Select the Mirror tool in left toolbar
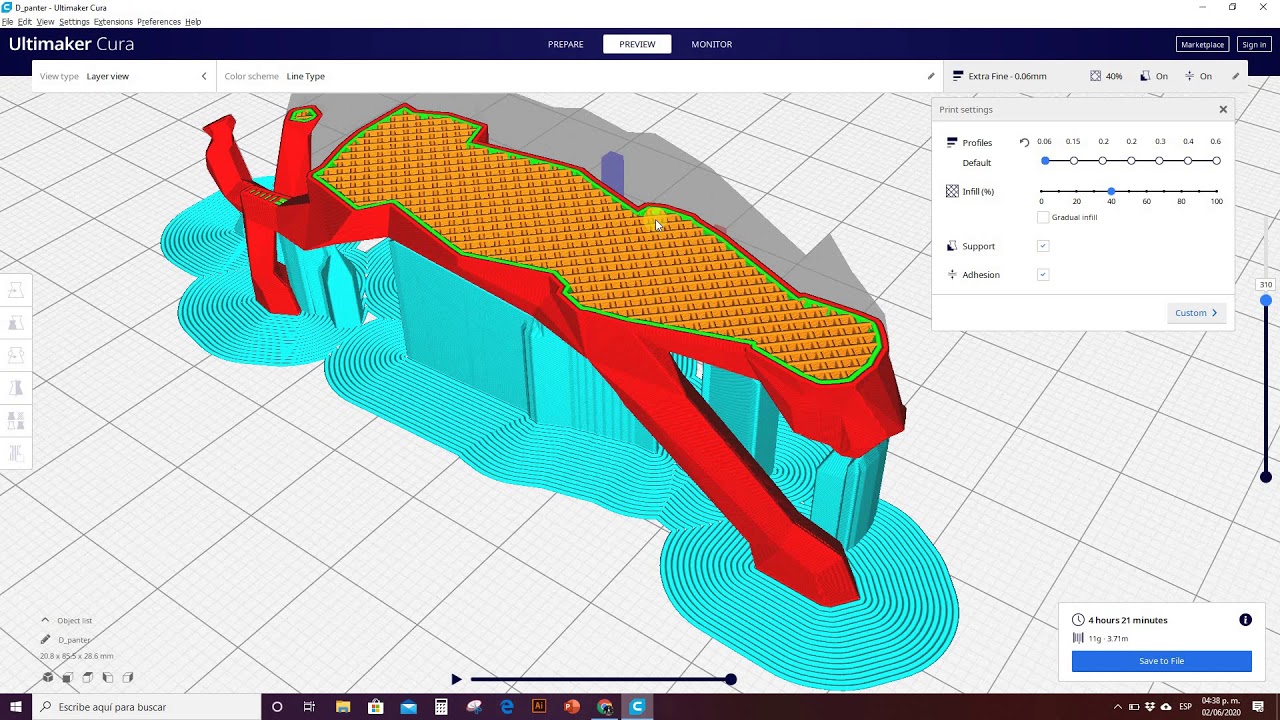The width and height of the screenshot is (1280, 720). click(x=16, y=388)
